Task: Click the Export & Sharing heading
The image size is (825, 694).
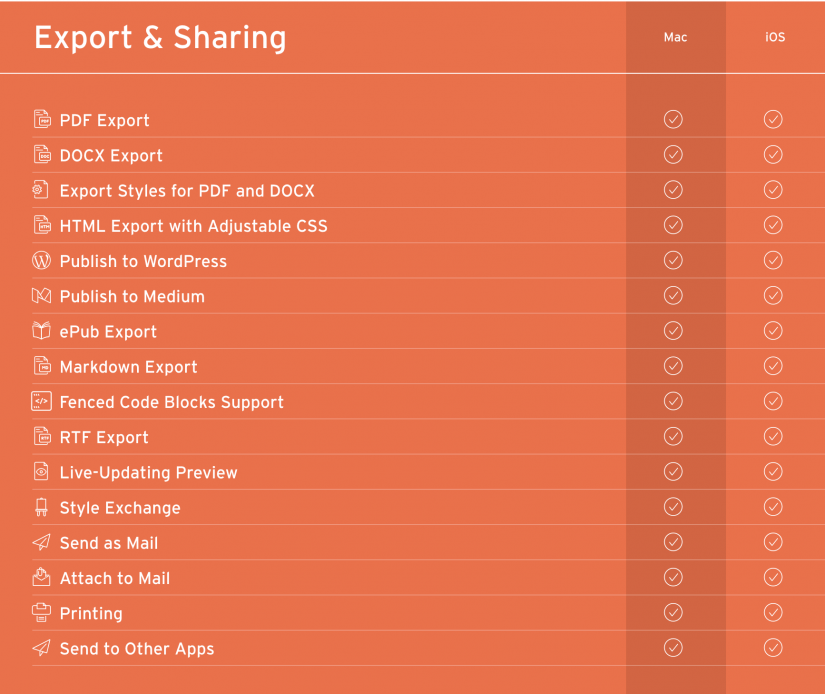Action: point(160,38)
